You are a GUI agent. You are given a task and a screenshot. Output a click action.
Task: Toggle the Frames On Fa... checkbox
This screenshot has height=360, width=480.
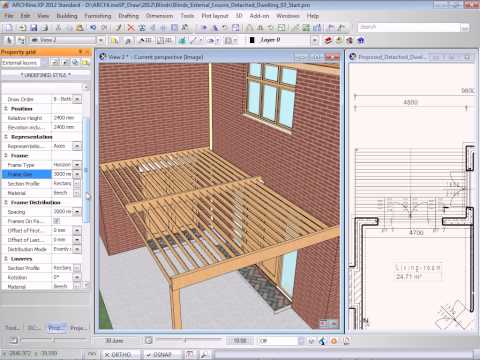pyautogui.click(x=56, y=221)
